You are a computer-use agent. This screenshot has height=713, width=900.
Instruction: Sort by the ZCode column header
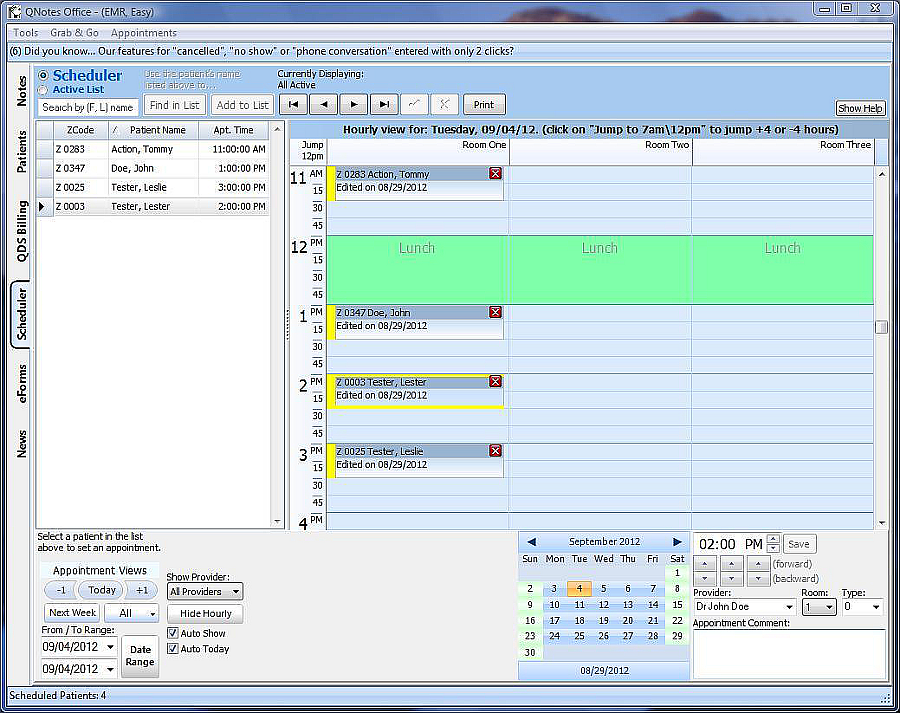pyautogui.click(x=80, y=130)
